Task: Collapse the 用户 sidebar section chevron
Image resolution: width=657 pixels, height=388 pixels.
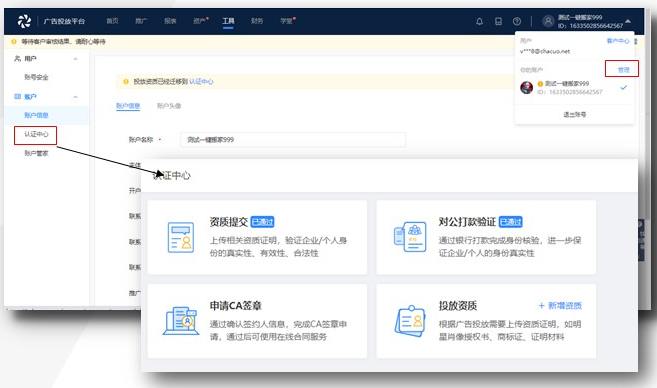Action: pos(75,59)
